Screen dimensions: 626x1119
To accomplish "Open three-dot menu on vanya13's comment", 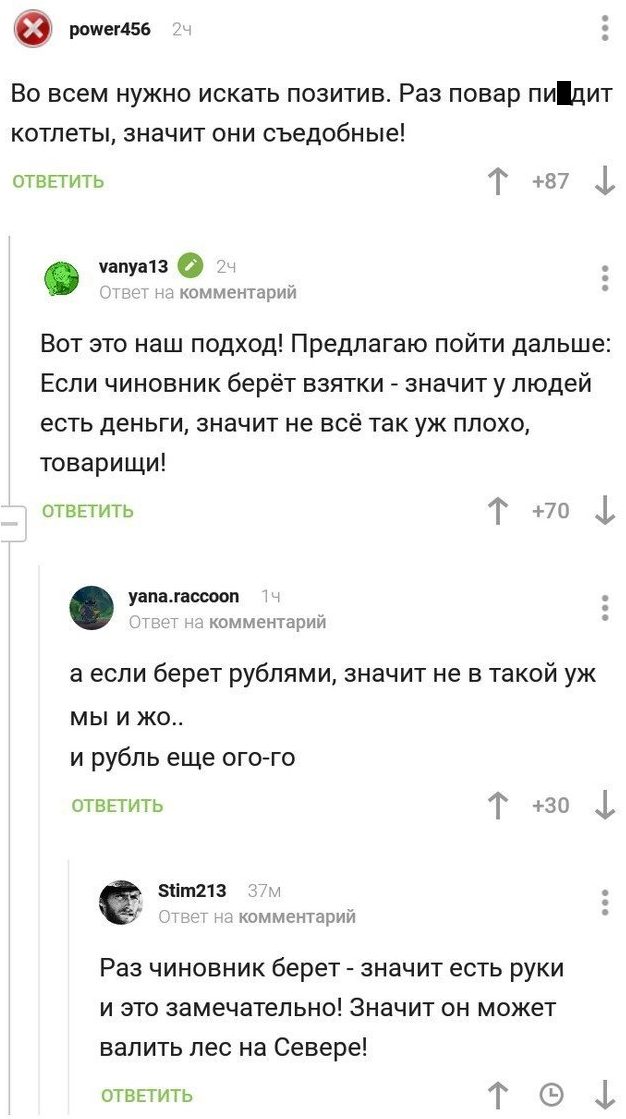I will (x=605, y=277).
